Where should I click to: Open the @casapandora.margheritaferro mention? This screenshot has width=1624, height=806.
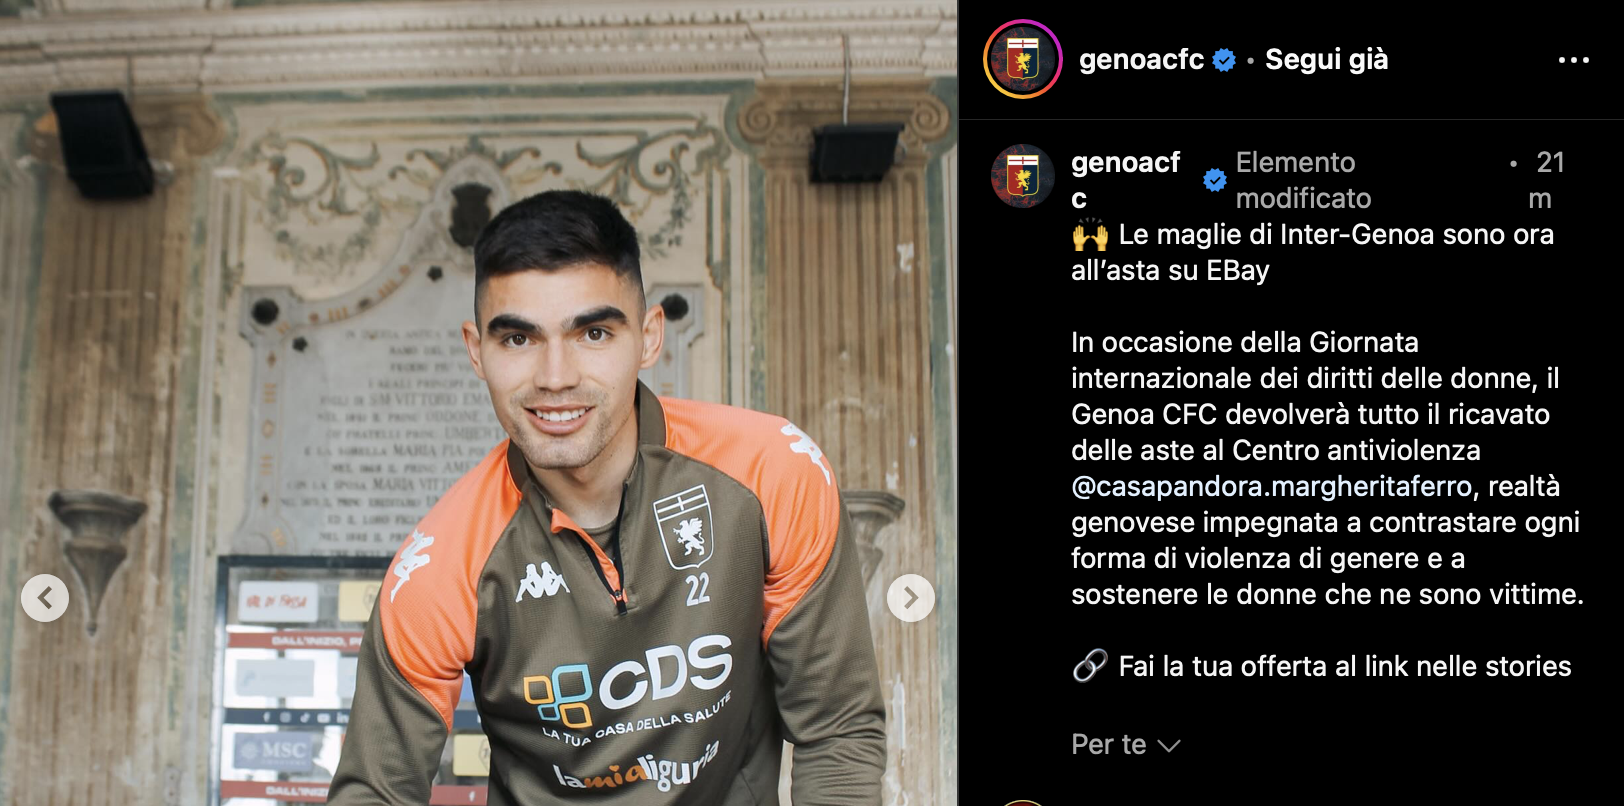click(1271, 486)
